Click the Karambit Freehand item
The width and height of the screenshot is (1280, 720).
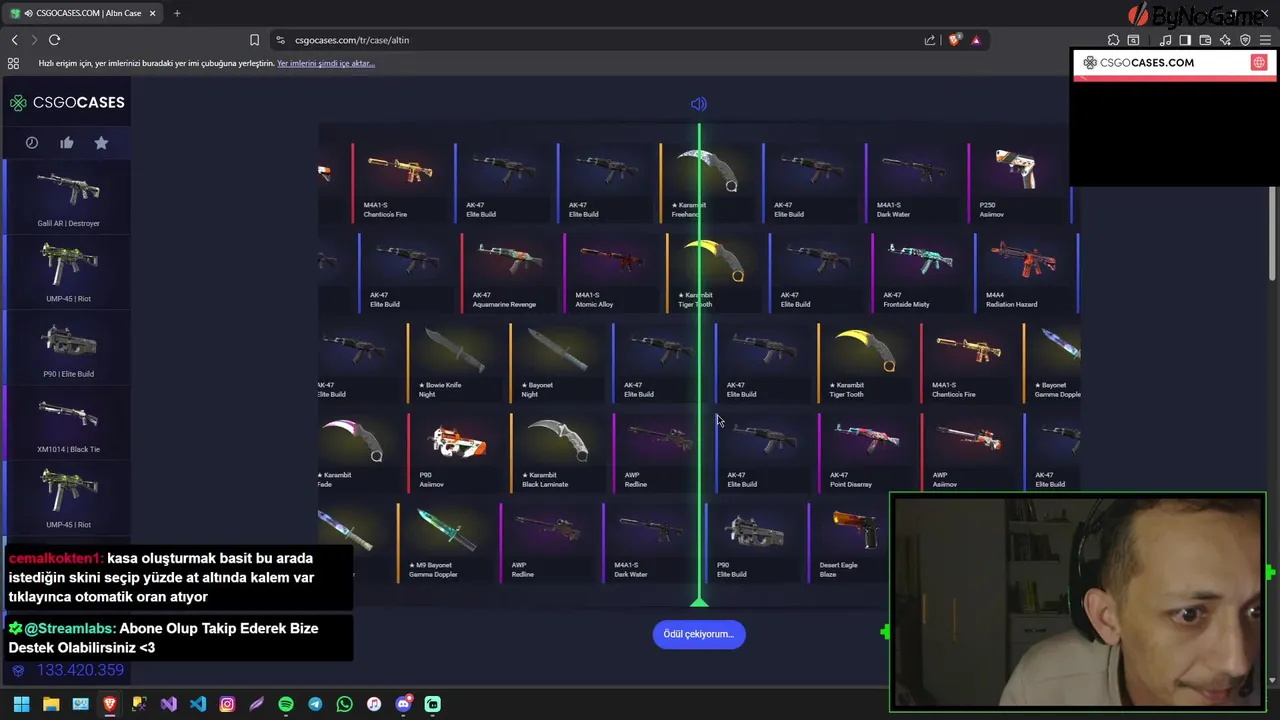click(x=710, y=183)
